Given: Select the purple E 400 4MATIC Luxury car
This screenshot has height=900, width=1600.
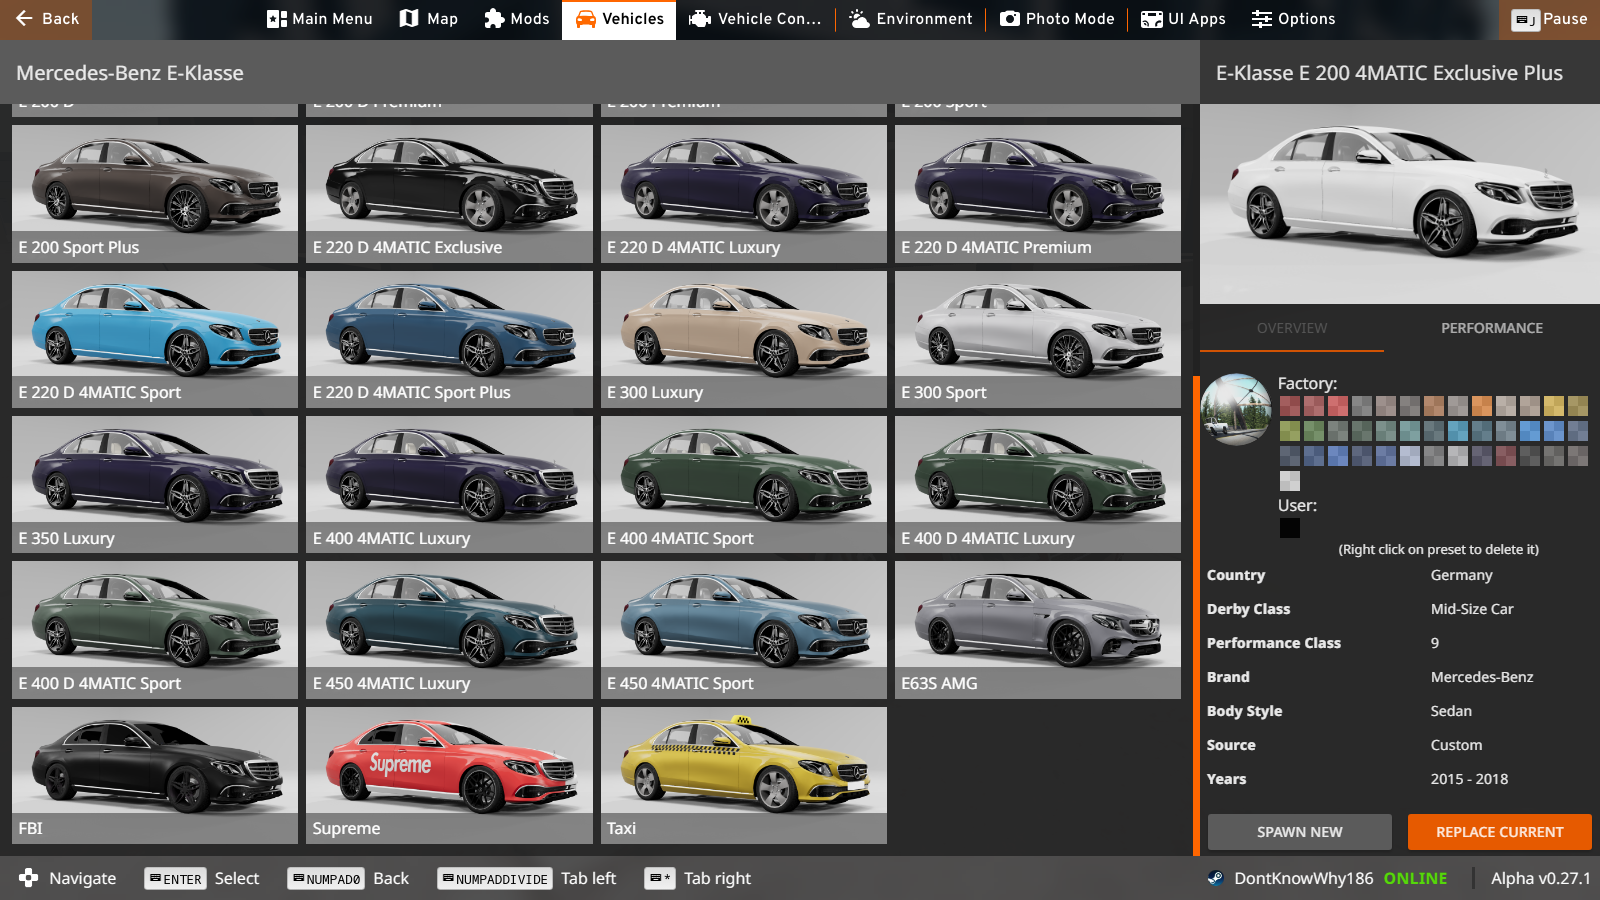Looking at the screenshot, I should click(449, 485).
